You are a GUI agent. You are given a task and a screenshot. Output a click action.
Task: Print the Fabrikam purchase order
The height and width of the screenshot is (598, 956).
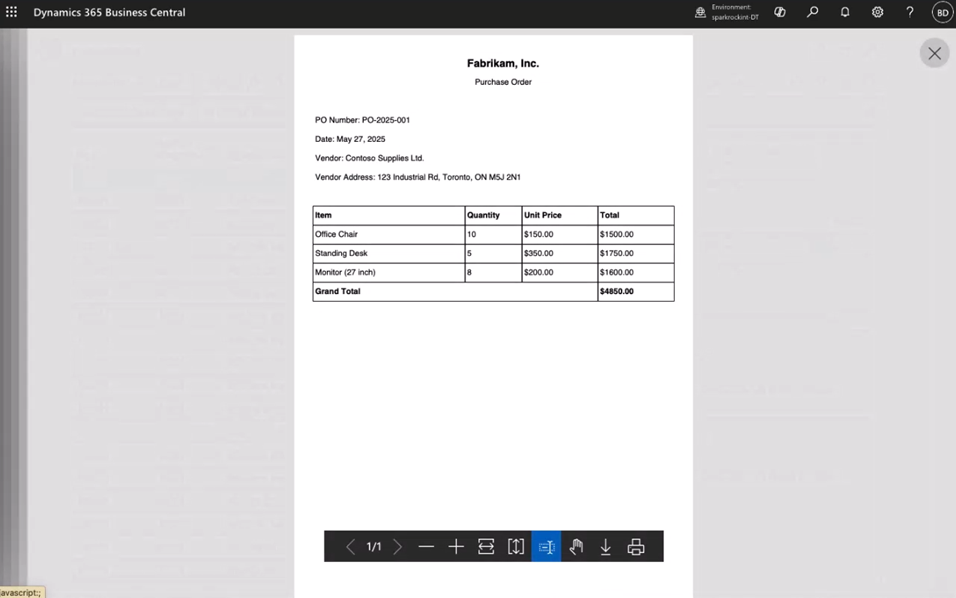click(x=634, y=546)
